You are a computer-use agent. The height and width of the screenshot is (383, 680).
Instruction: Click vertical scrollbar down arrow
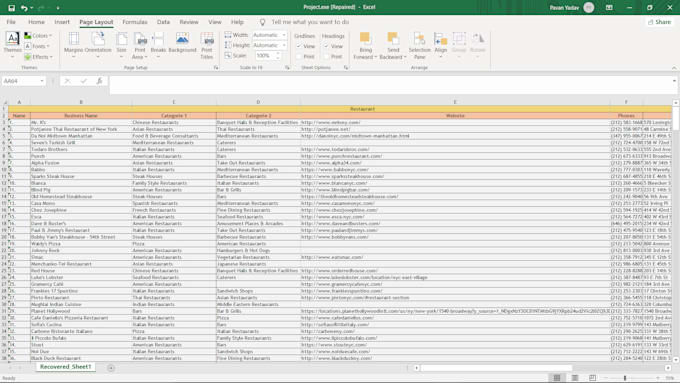click(676, 360)
